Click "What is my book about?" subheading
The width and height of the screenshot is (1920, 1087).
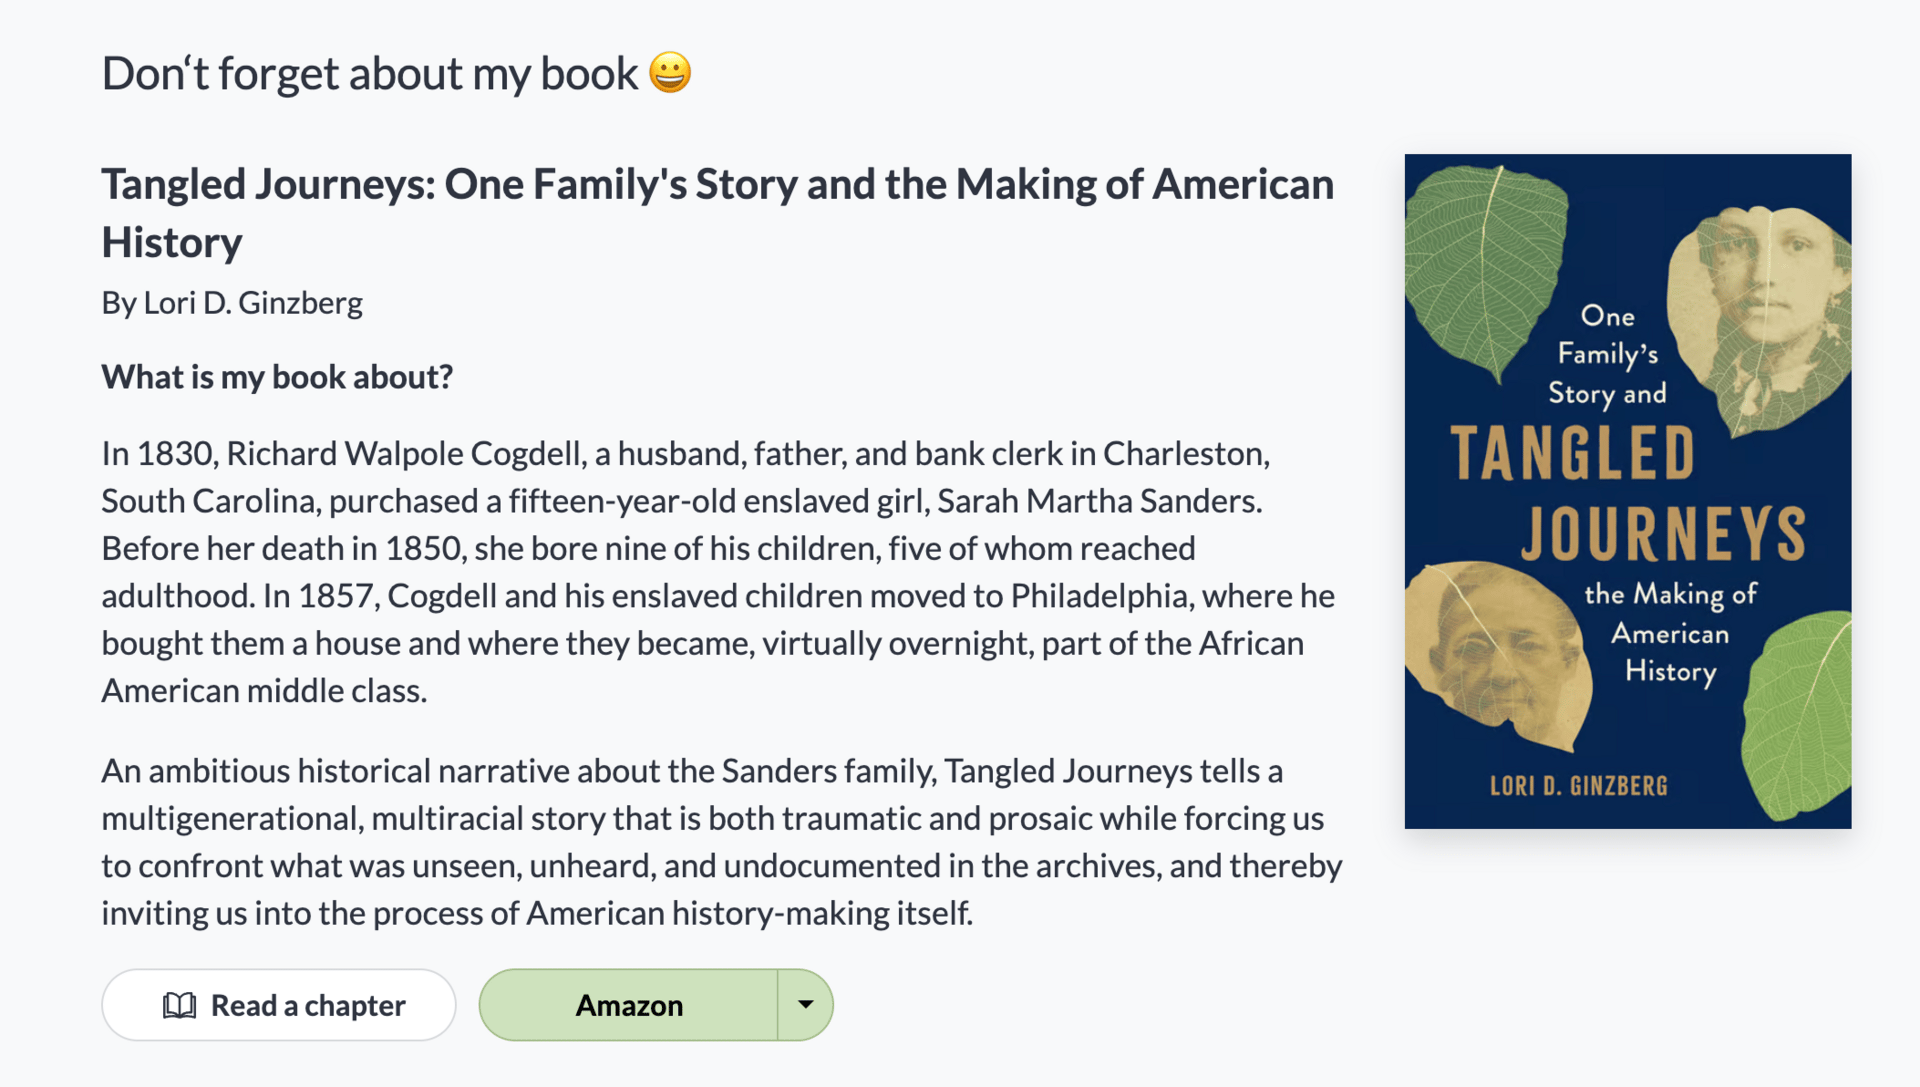click(277, 377)
